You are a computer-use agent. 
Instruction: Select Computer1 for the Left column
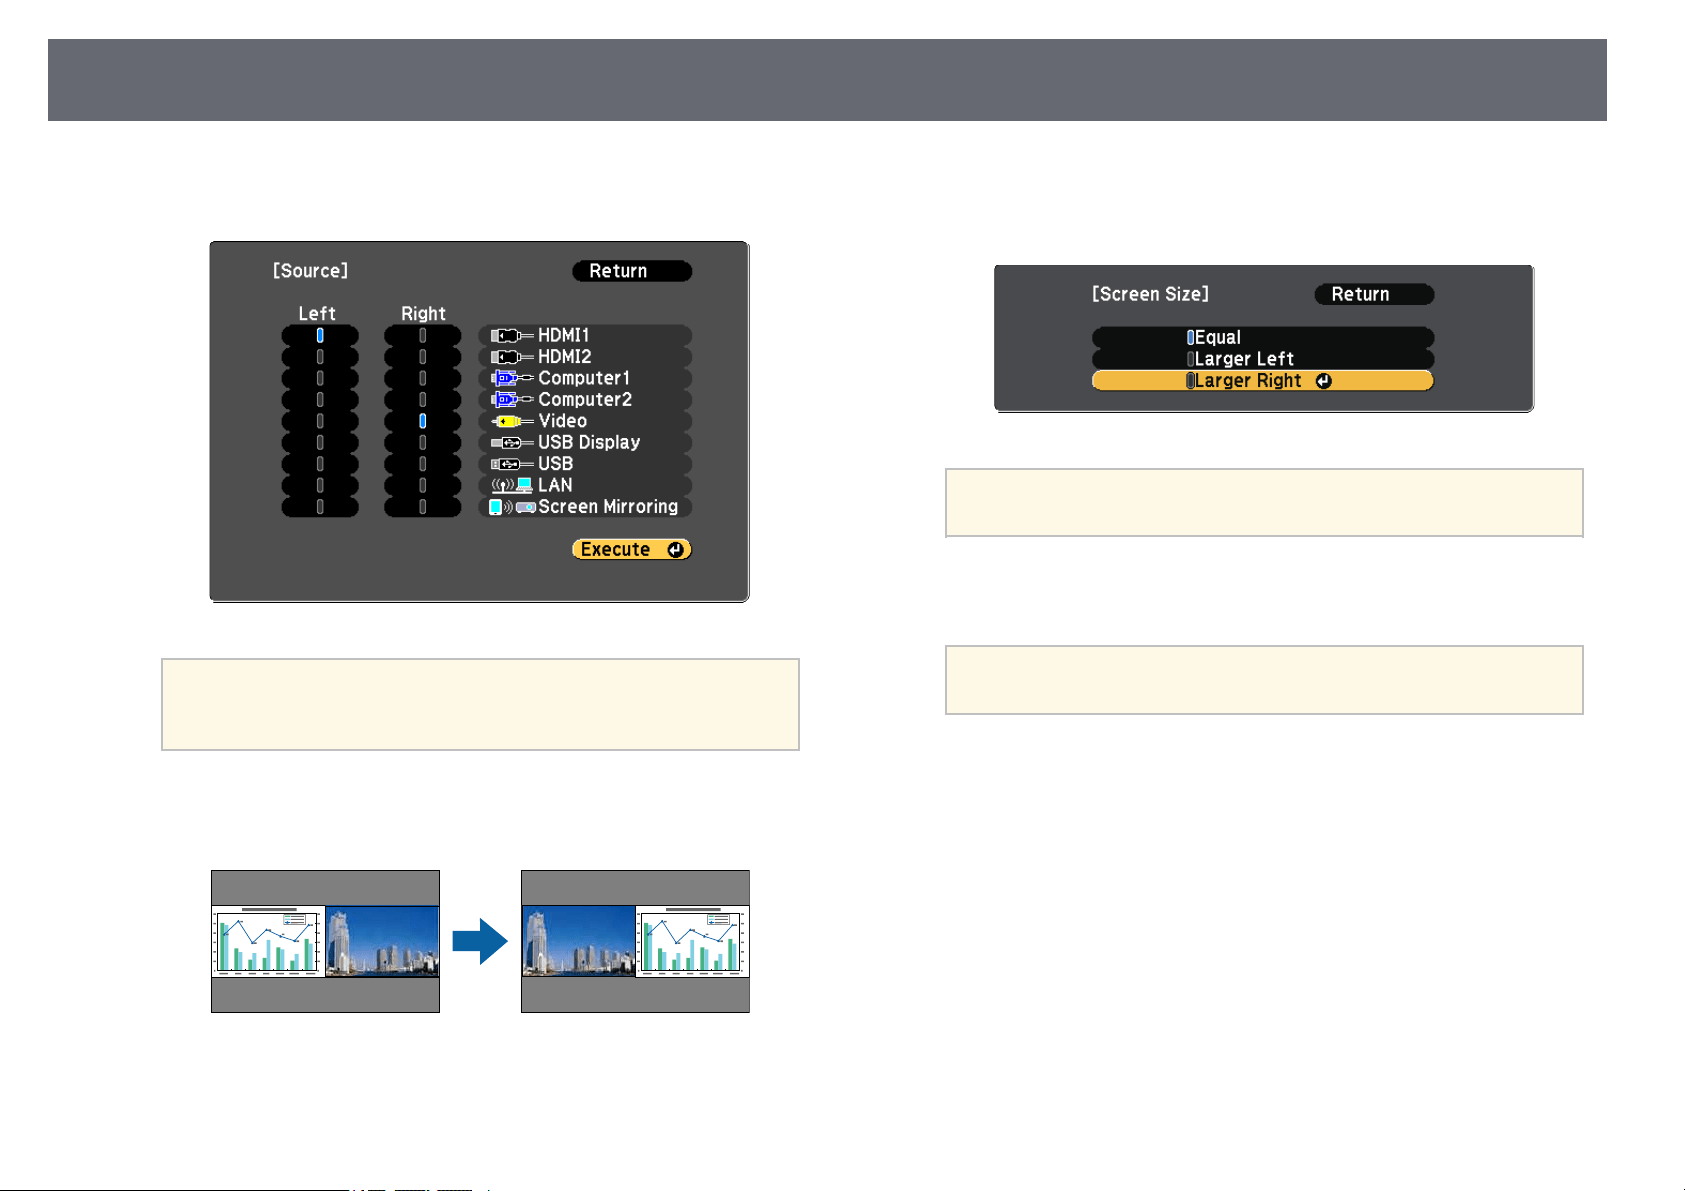[320, 378]
